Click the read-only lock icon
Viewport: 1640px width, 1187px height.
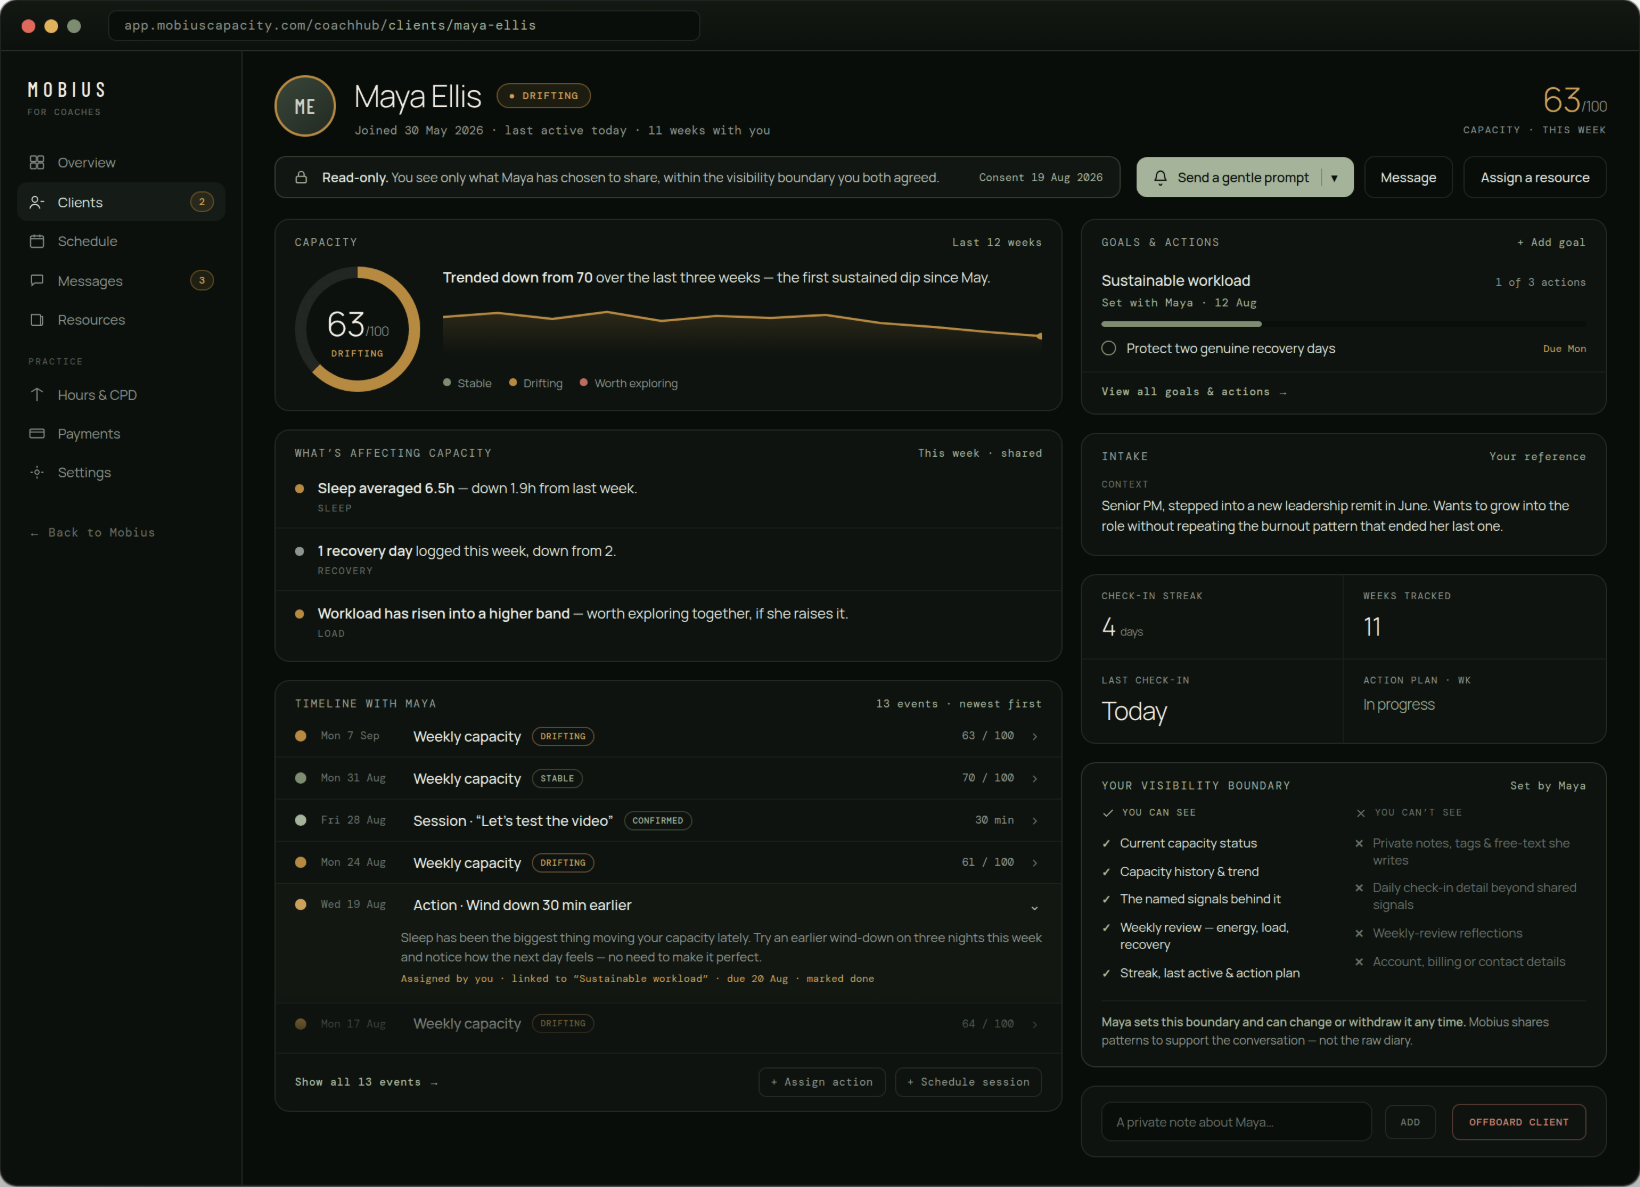tap(300, 177)
